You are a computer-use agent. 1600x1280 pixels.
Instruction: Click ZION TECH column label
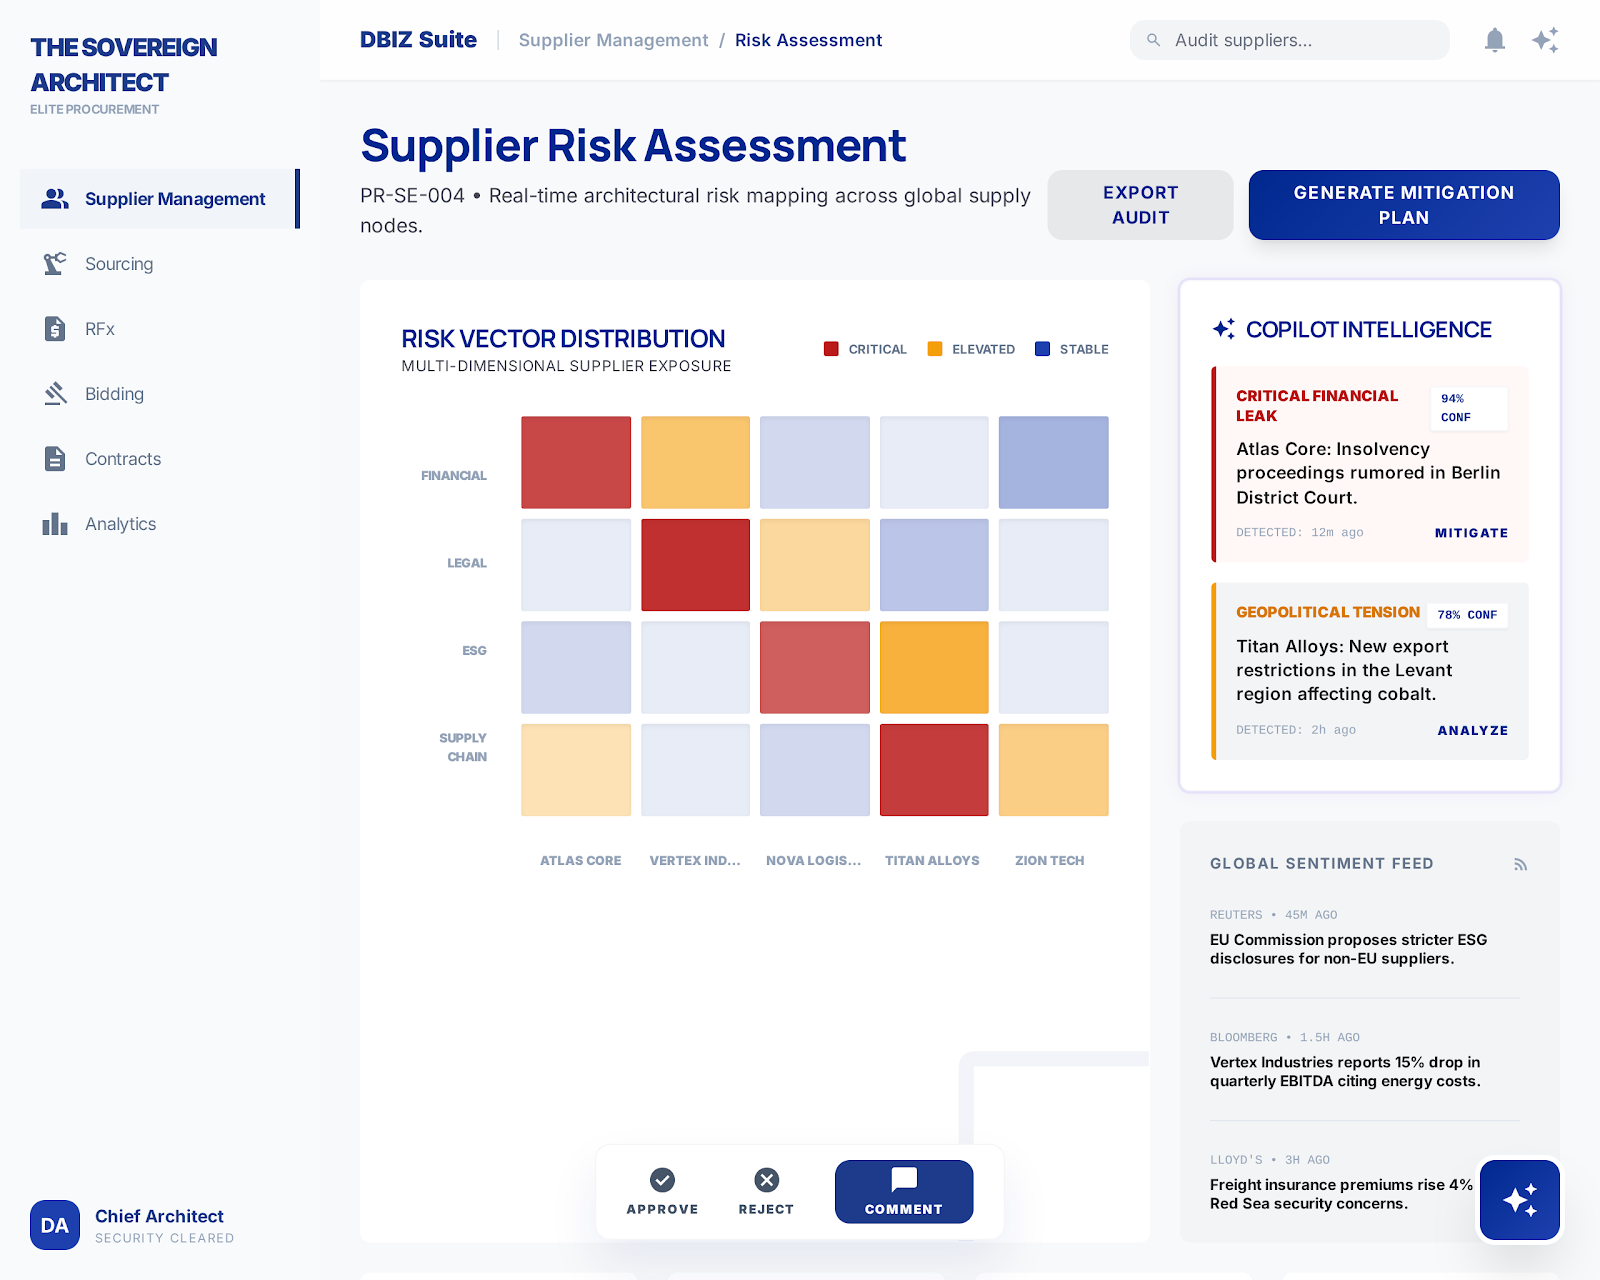point(1049,861)
